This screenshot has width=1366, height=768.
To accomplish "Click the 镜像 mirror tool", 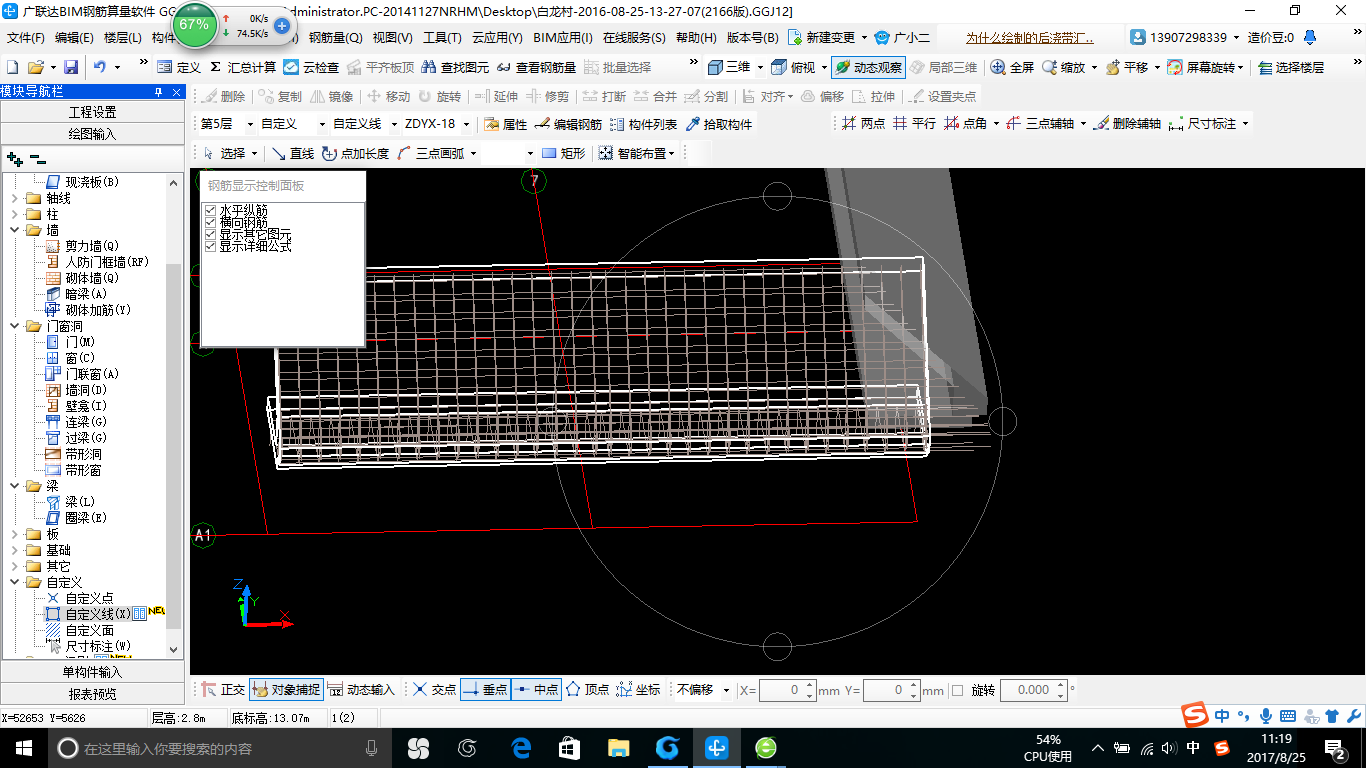I will coord(332,96).
